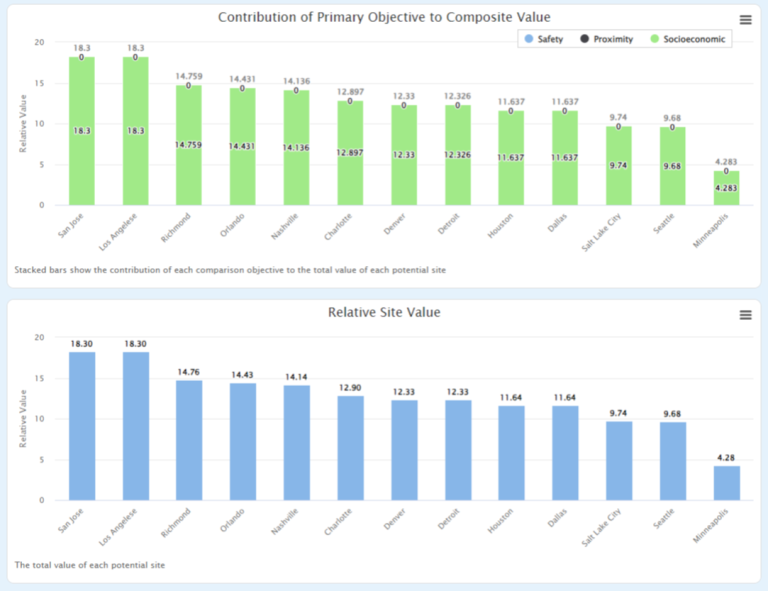
Task: Click the Relative Site Value chart title
Action: coord(384,312)
